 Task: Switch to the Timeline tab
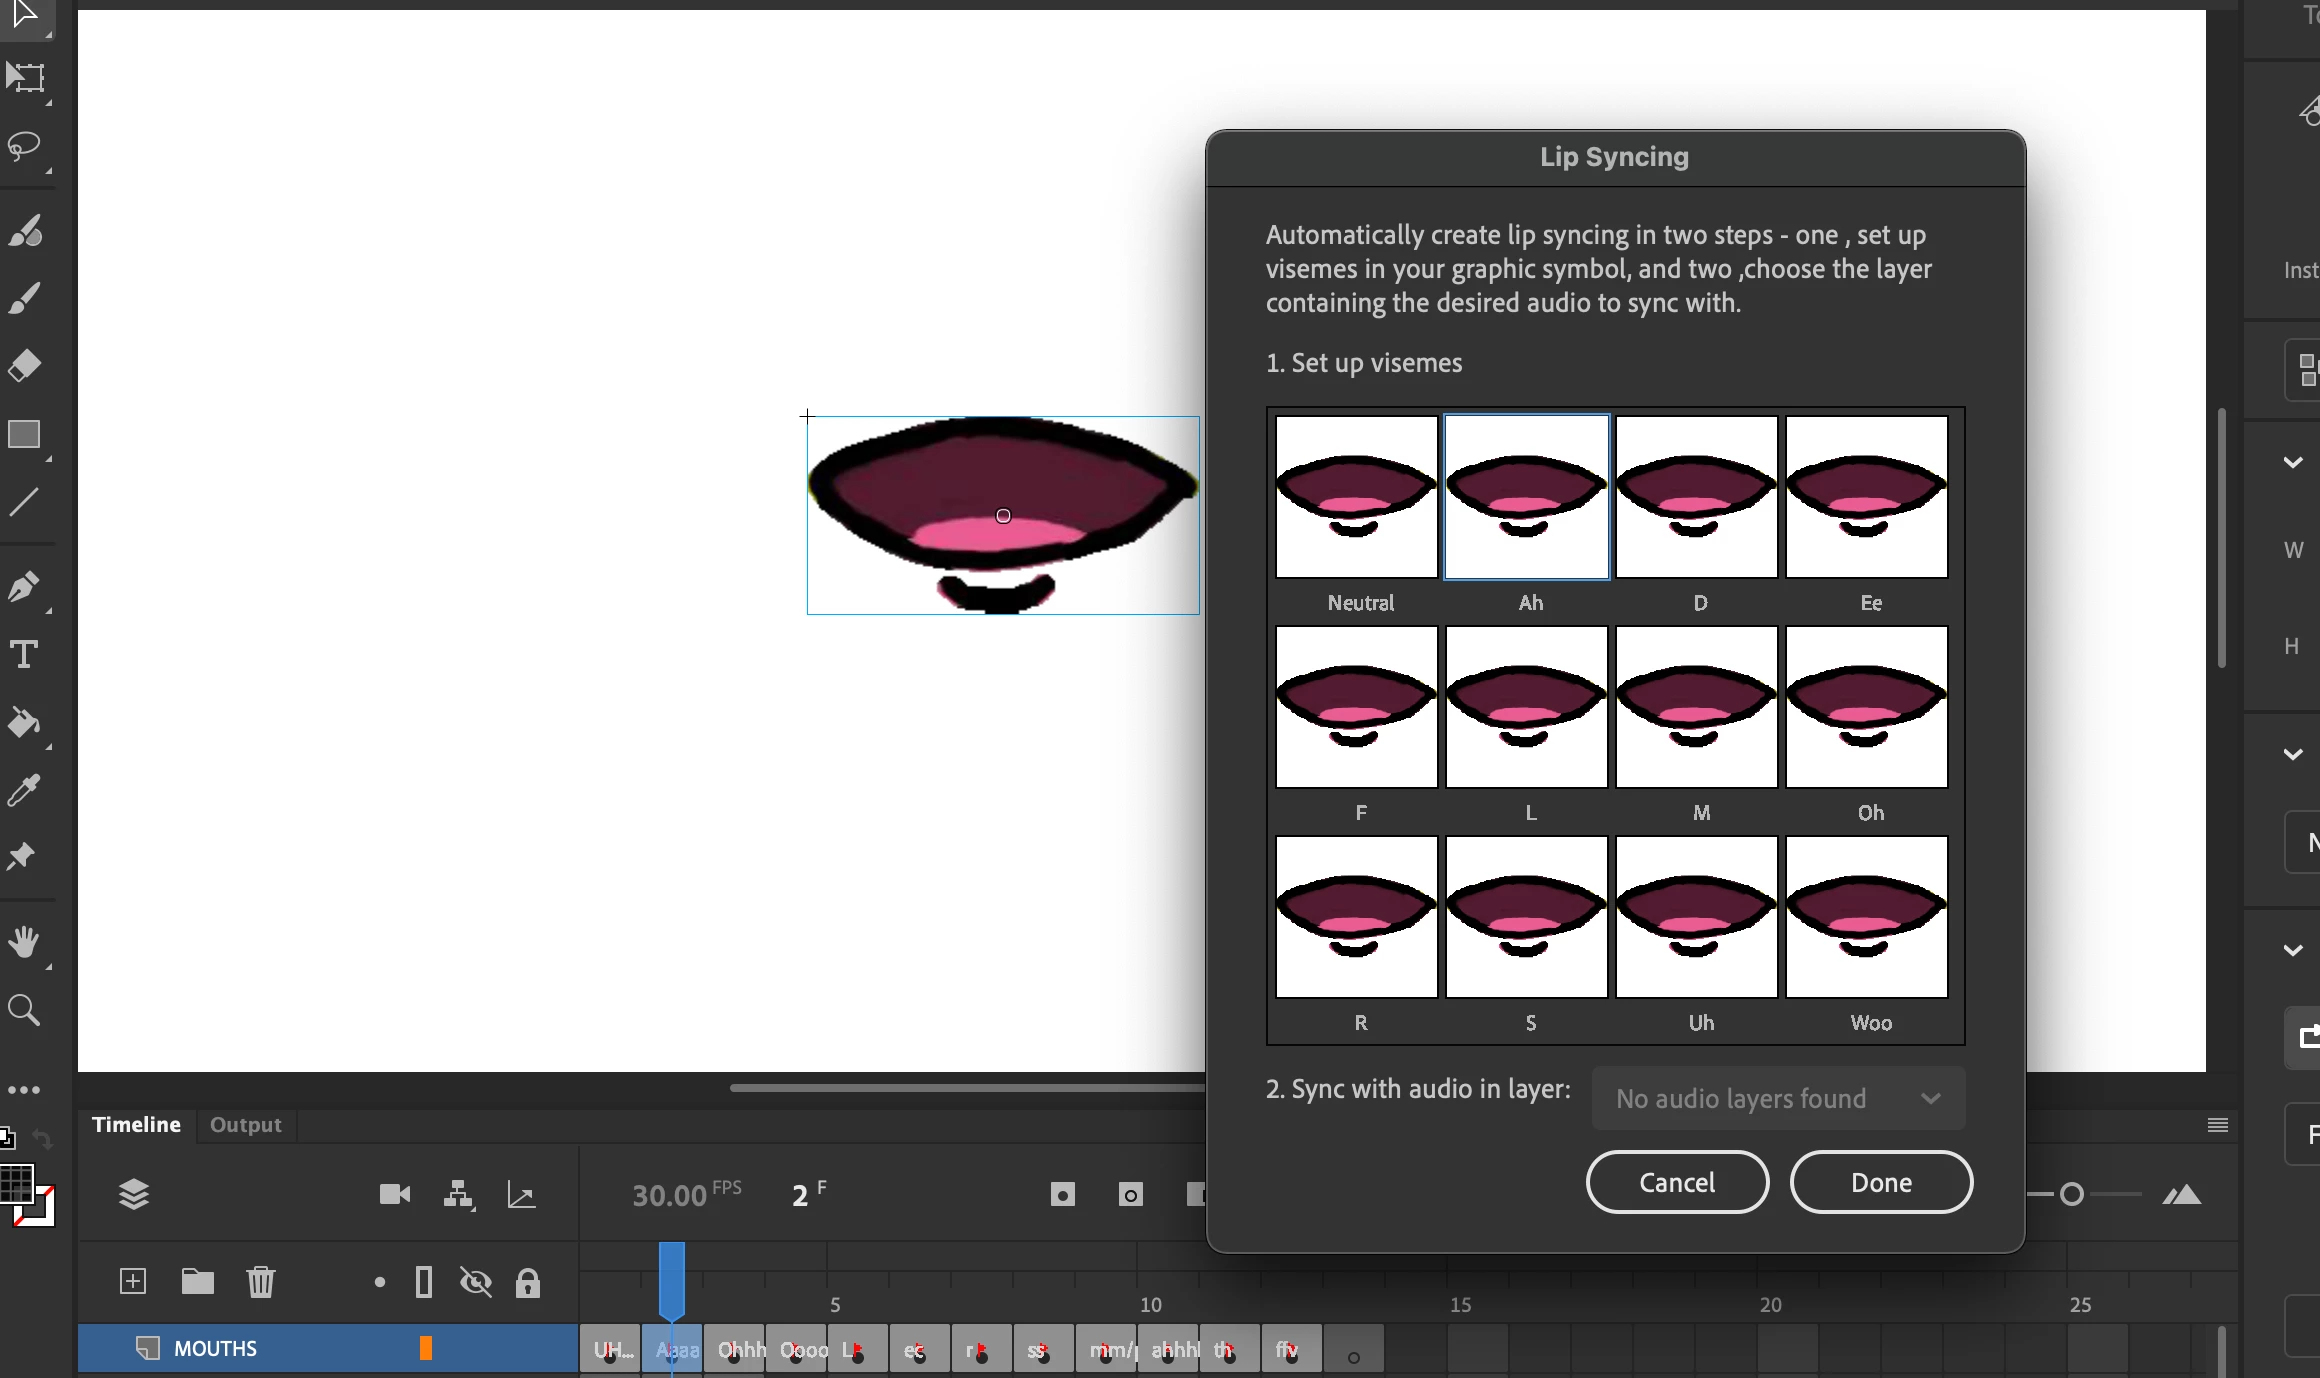click(136, 1125)
